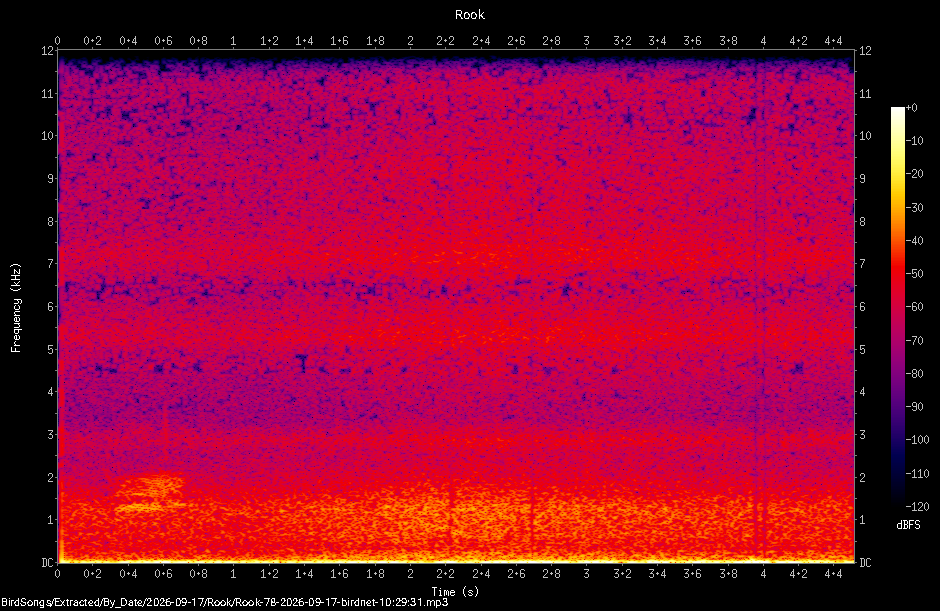
Task: Click the '10' label on the left frequency axis
Action: tap(47, 136)
